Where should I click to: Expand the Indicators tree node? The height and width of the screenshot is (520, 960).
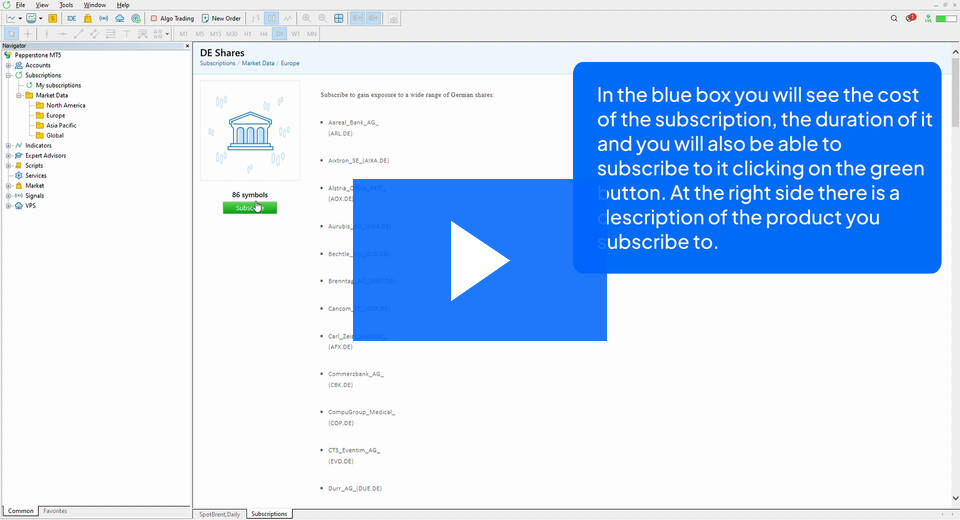9,146
